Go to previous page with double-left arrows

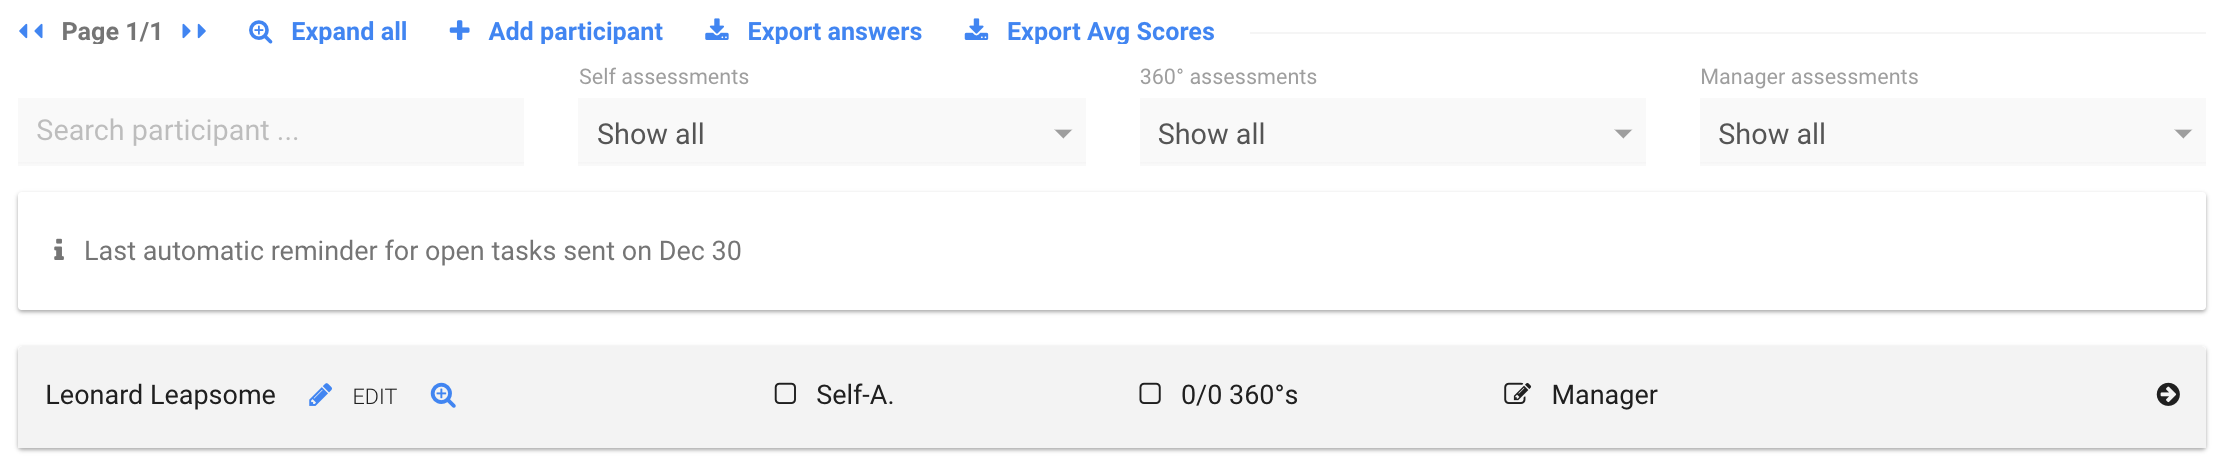(x=32, y=32)
